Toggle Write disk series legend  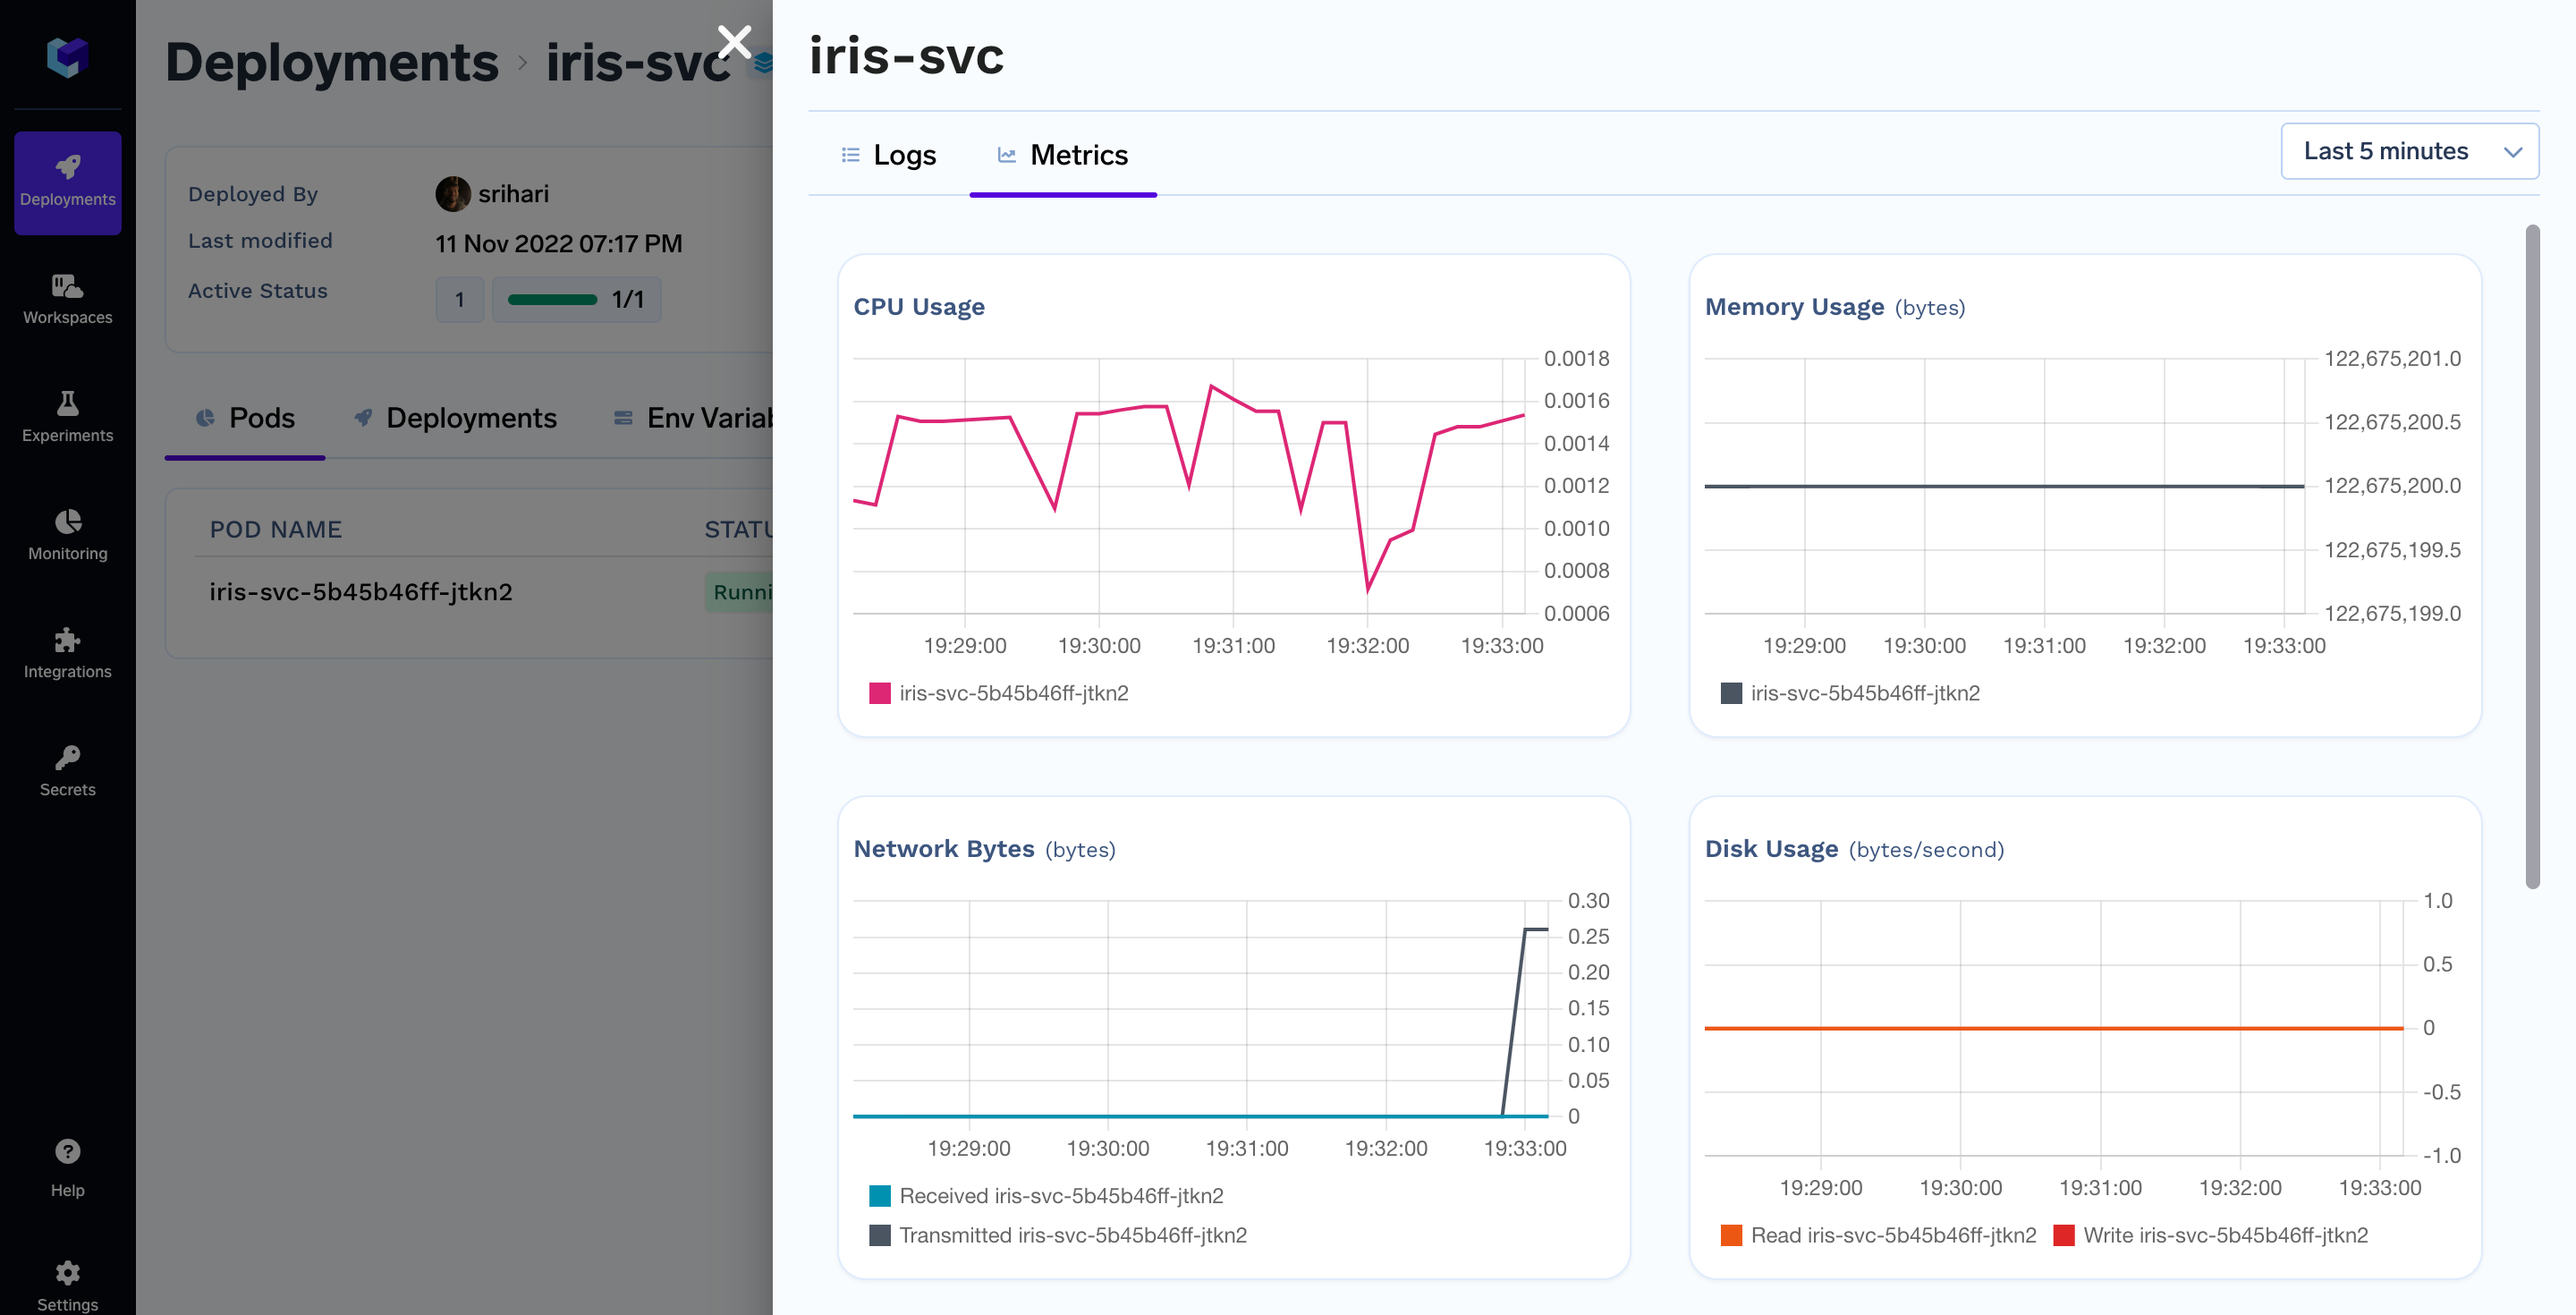tap(2210, 1235)
